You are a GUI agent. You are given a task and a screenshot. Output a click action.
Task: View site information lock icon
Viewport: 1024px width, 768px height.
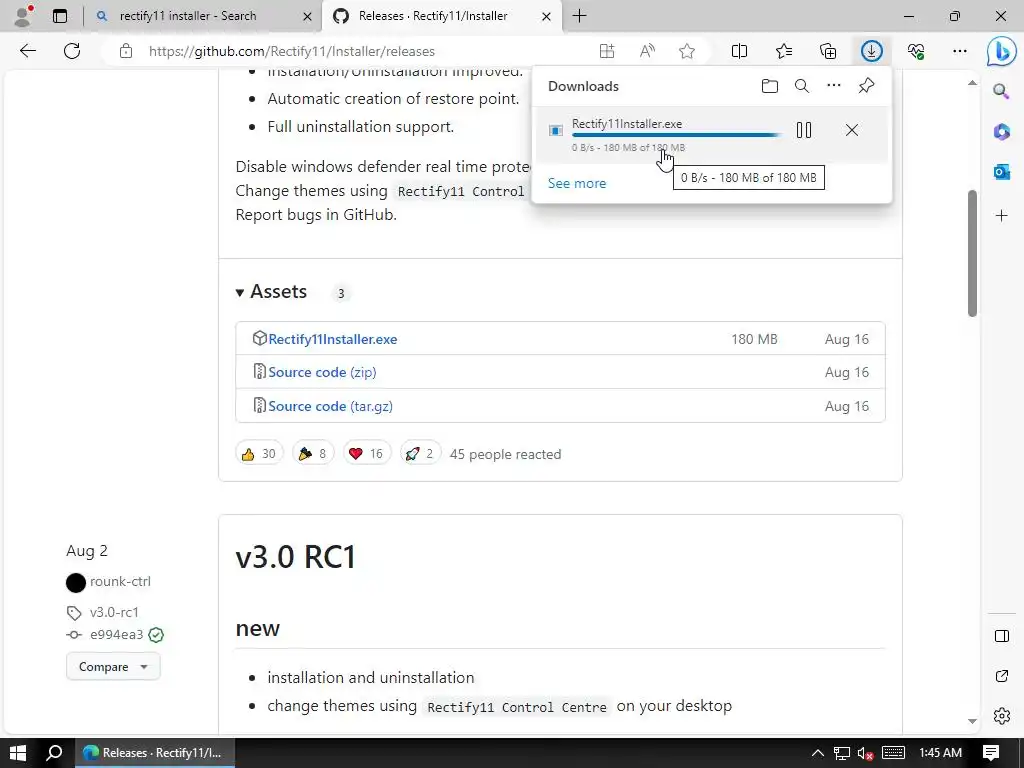click(x=126, y=51)
